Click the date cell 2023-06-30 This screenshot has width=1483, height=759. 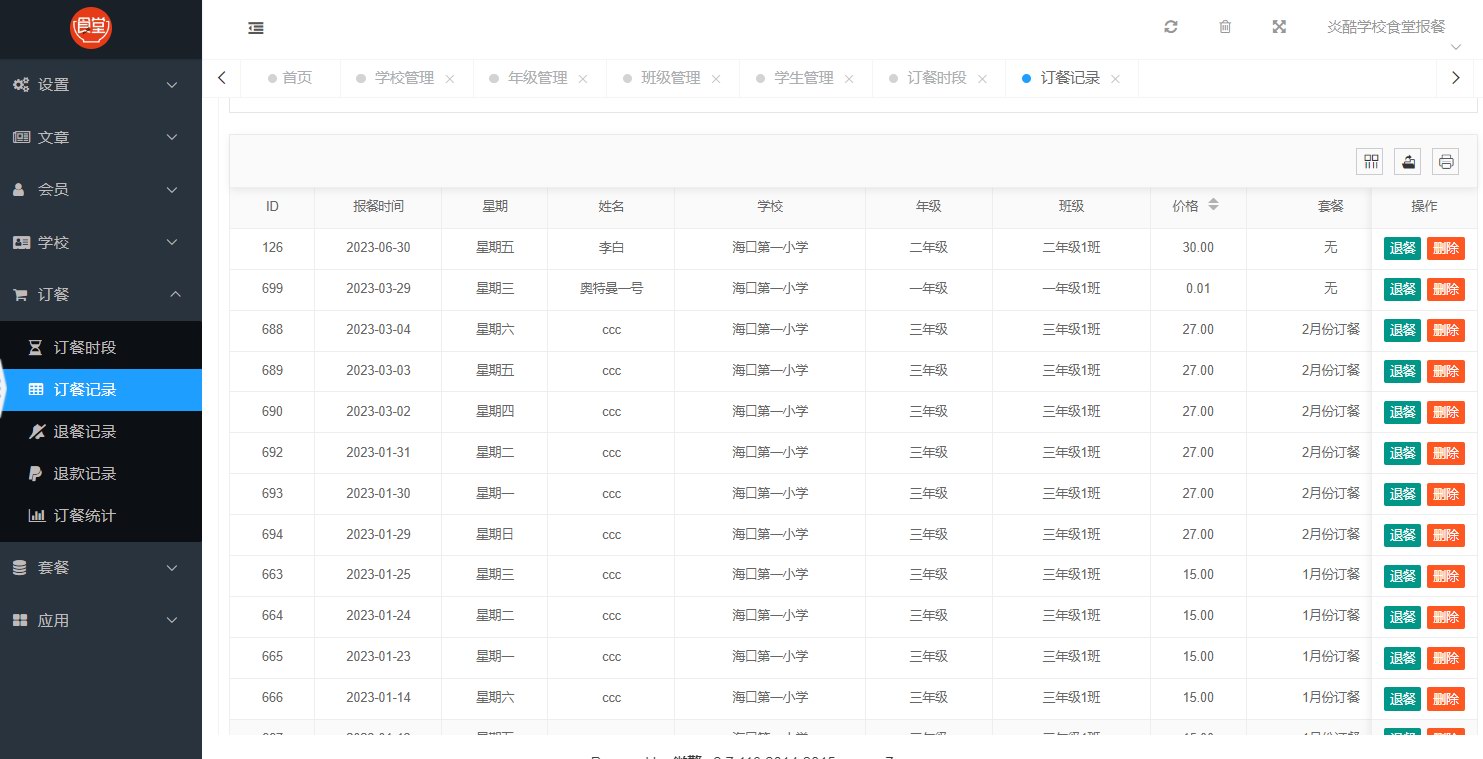(x=378, y=247)
